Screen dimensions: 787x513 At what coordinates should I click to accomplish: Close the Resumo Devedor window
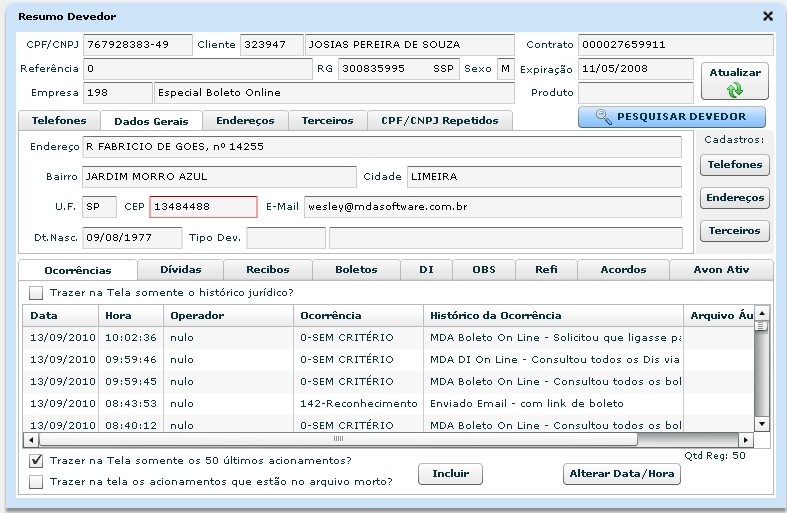click(767, 17)
